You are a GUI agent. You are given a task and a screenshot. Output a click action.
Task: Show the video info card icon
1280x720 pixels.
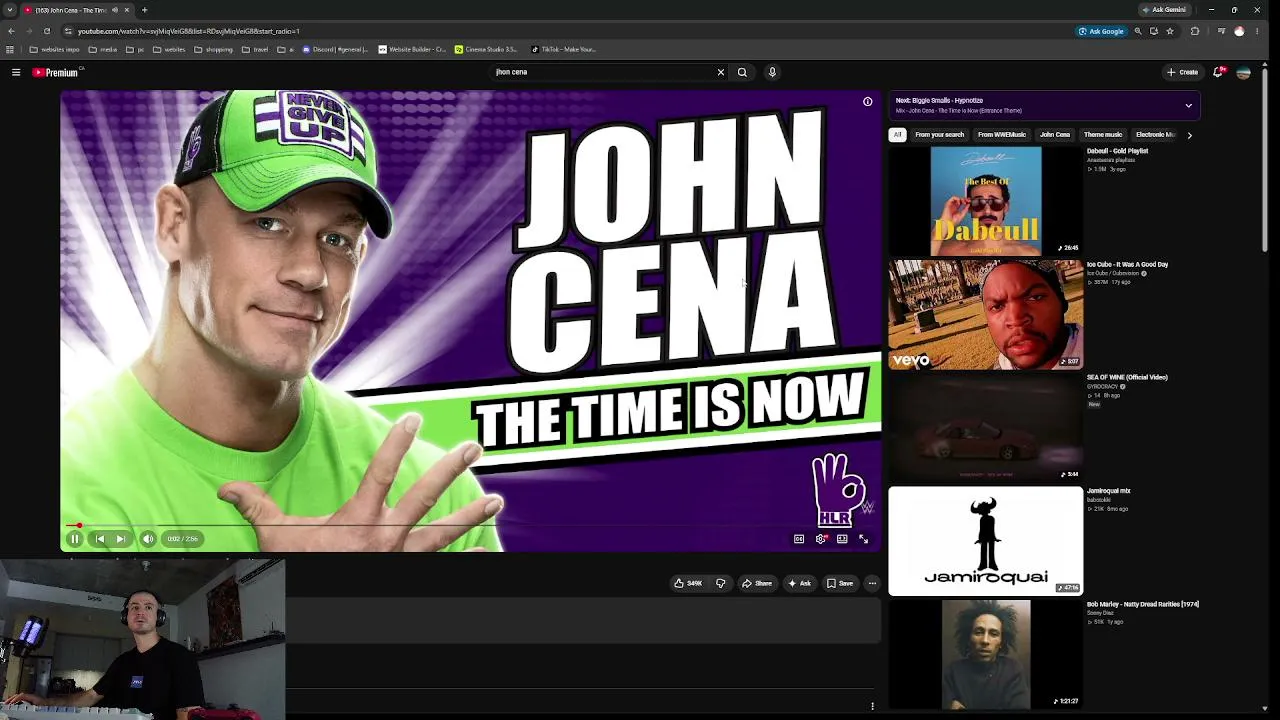[868, 101]
